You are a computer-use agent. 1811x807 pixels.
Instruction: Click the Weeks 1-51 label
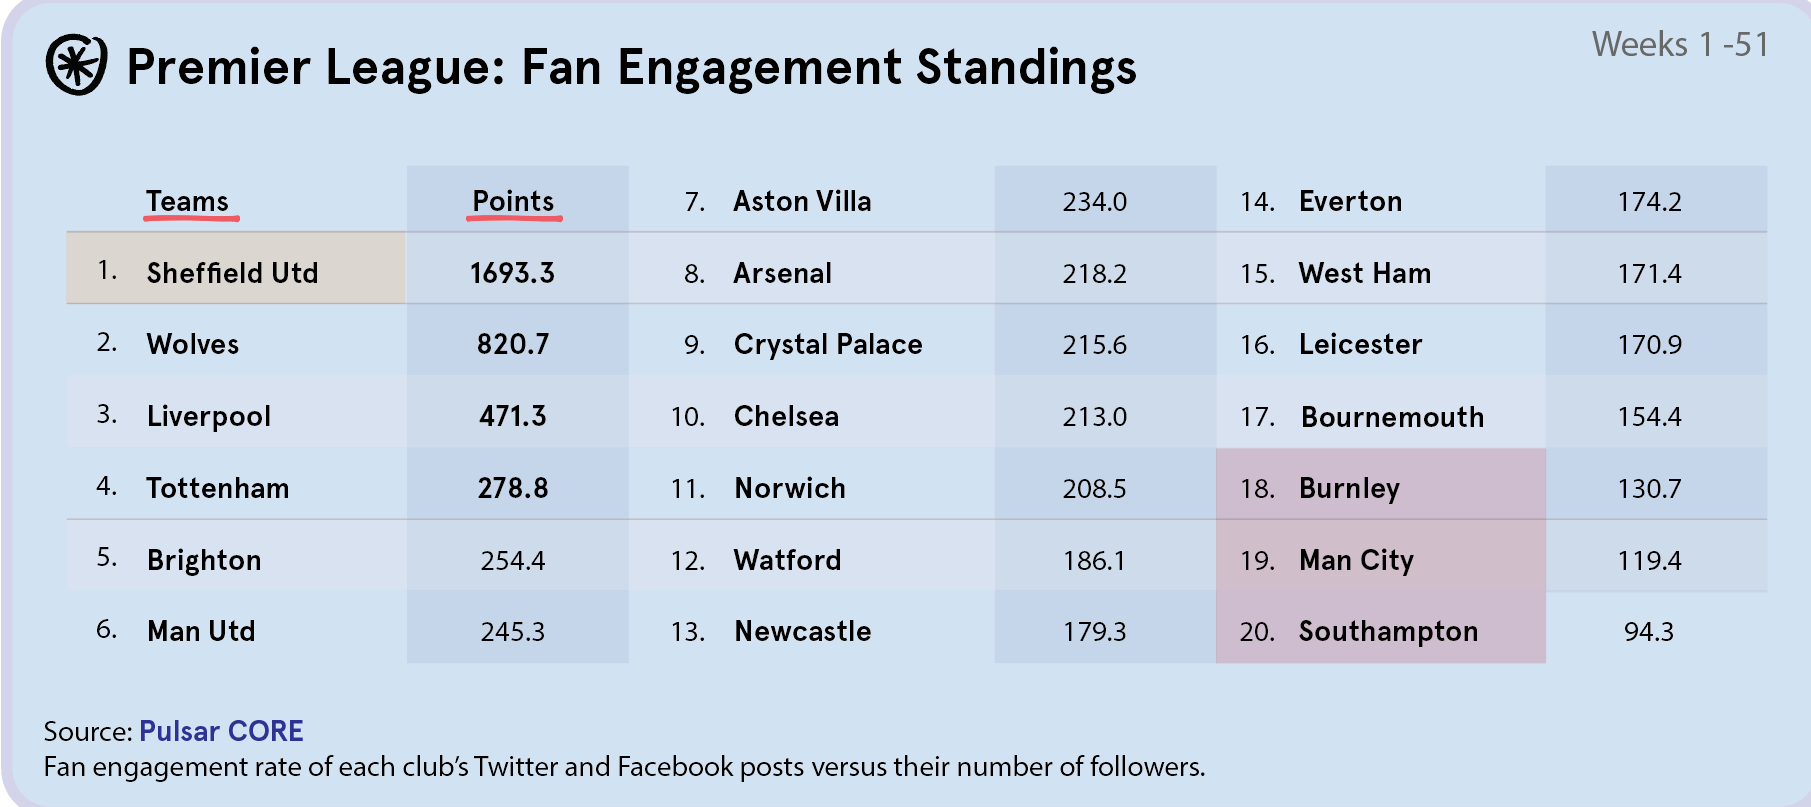(x=1680, y=44)
